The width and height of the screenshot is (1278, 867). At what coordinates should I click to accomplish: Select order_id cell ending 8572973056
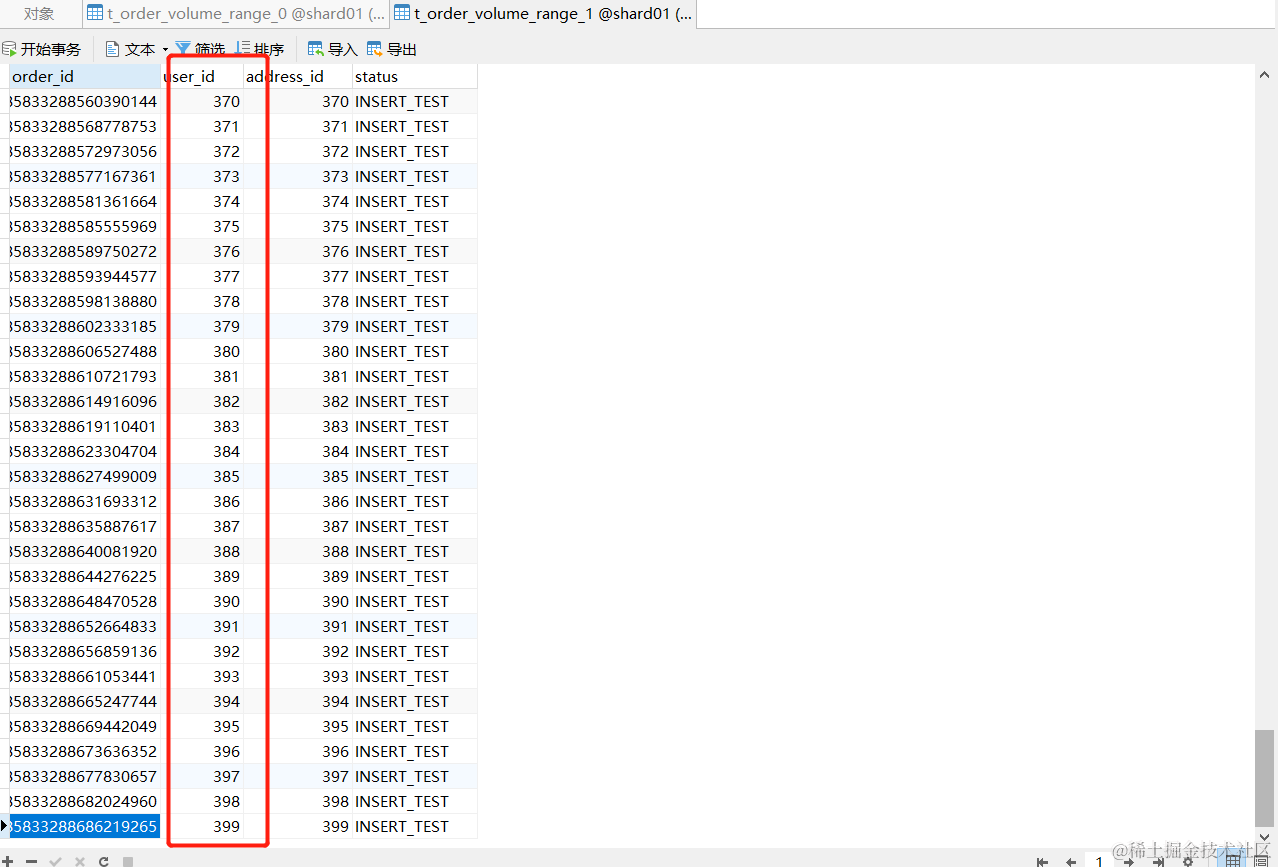[x=85, y=151]
